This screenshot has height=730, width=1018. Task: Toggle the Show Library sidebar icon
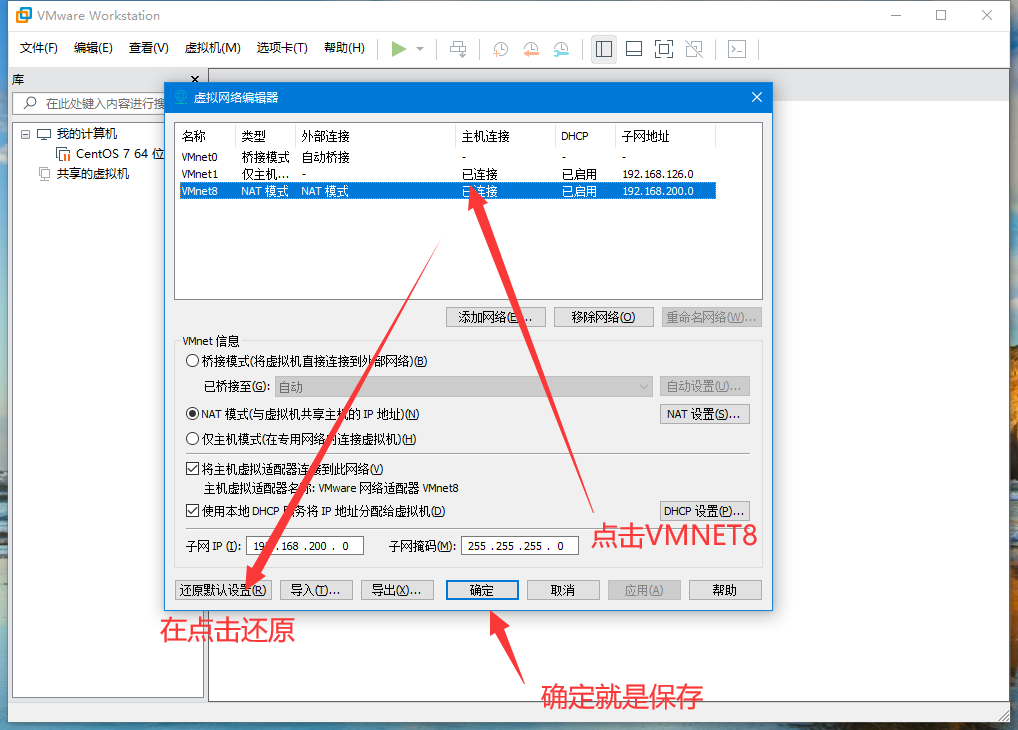click(x=603, y=48)
